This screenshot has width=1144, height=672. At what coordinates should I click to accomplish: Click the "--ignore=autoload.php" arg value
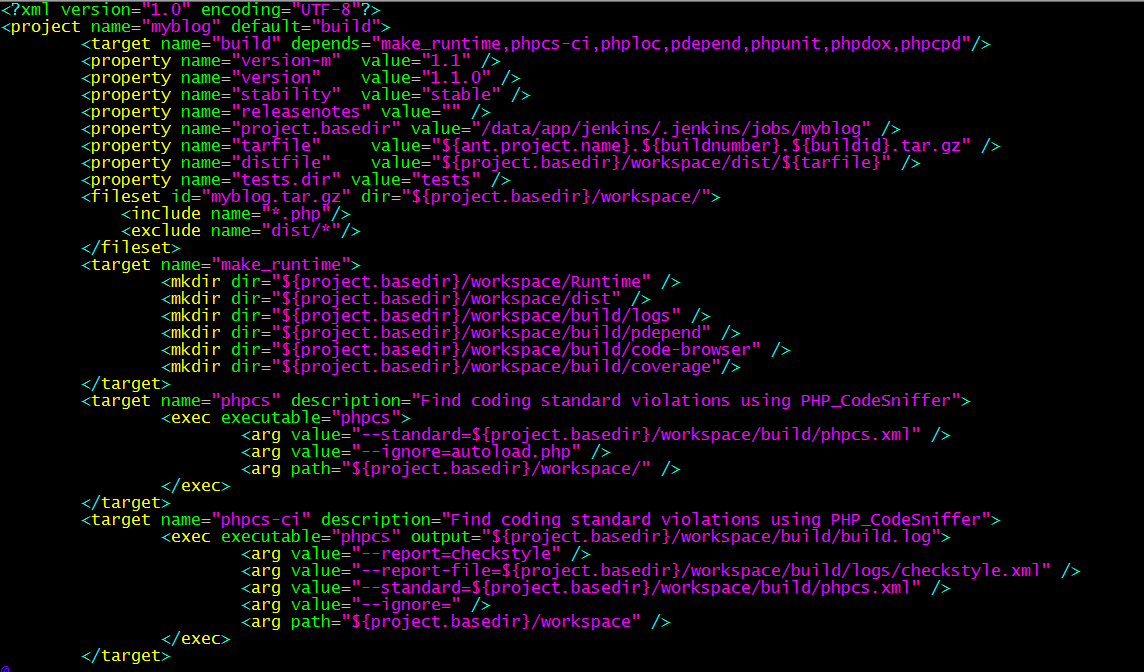tap(466, 452)
